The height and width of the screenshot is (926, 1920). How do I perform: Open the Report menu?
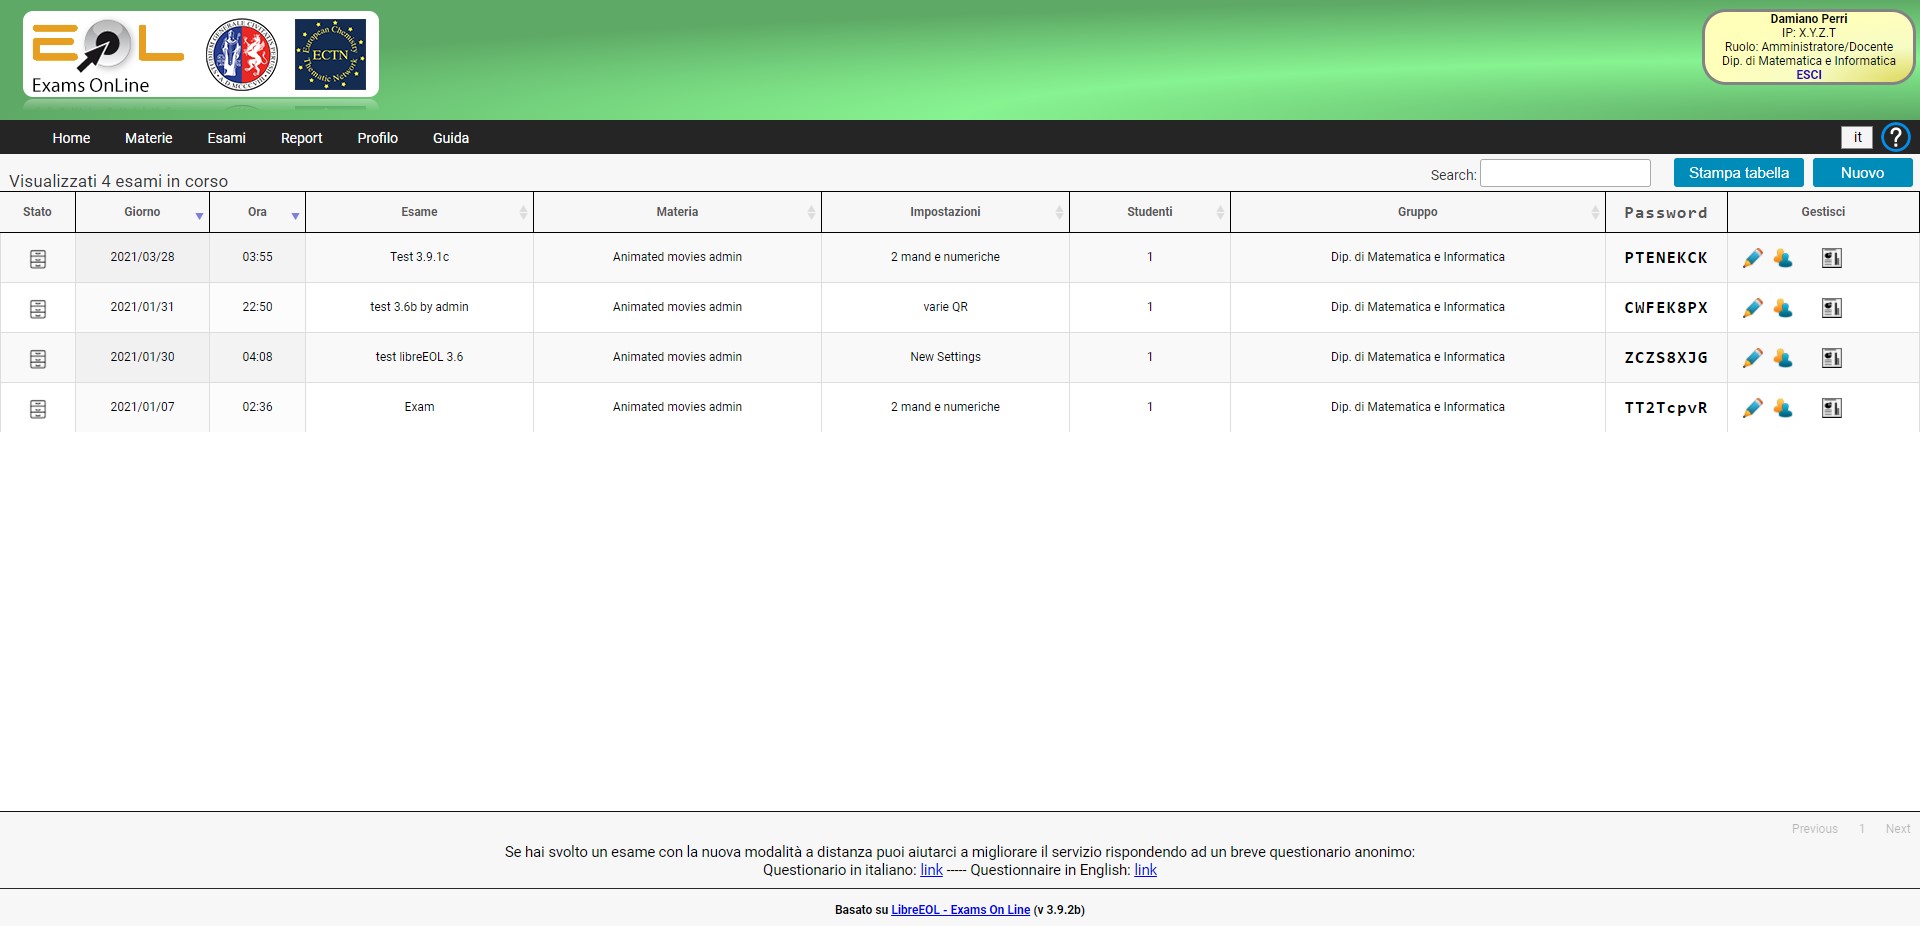pos(301,138)
